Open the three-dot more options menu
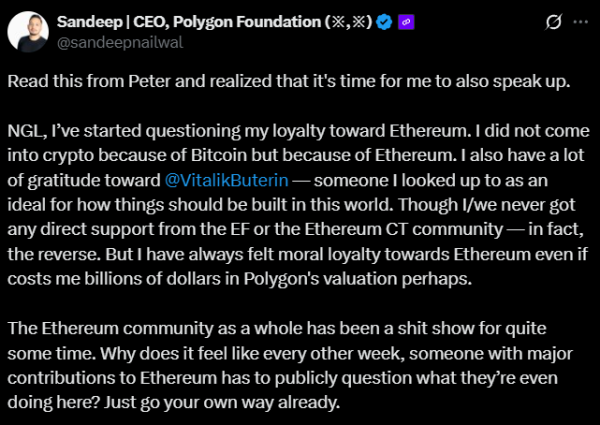Image resolution: width=600 pixels, height=425 pixels. coord(579,23)
